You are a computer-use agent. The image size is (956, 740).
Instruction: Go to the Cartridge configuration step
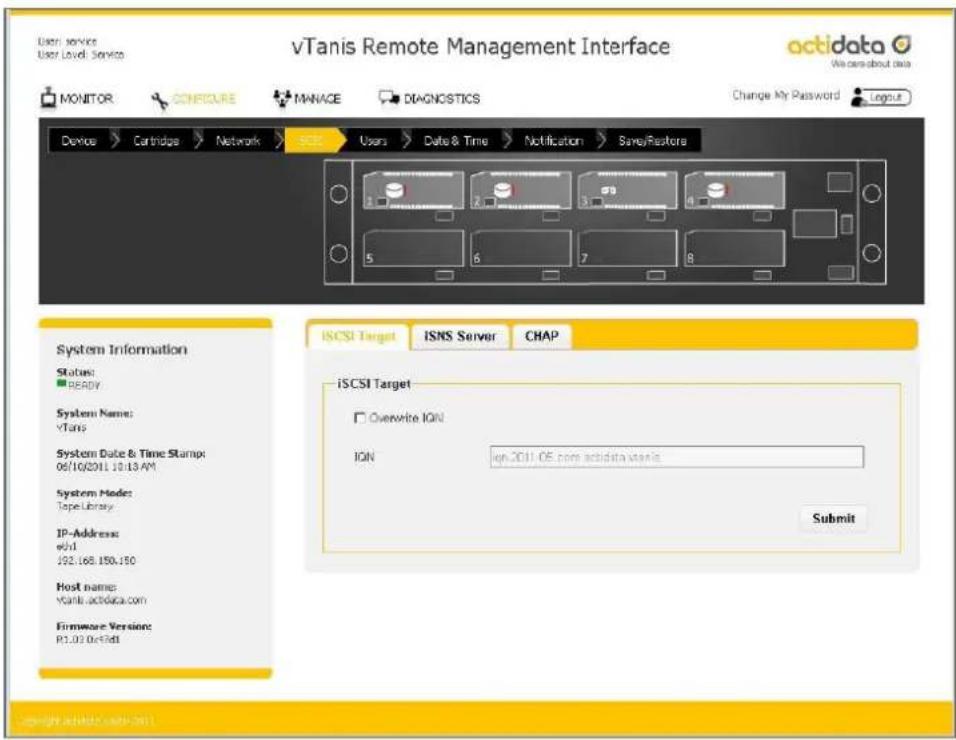(156, 141)
